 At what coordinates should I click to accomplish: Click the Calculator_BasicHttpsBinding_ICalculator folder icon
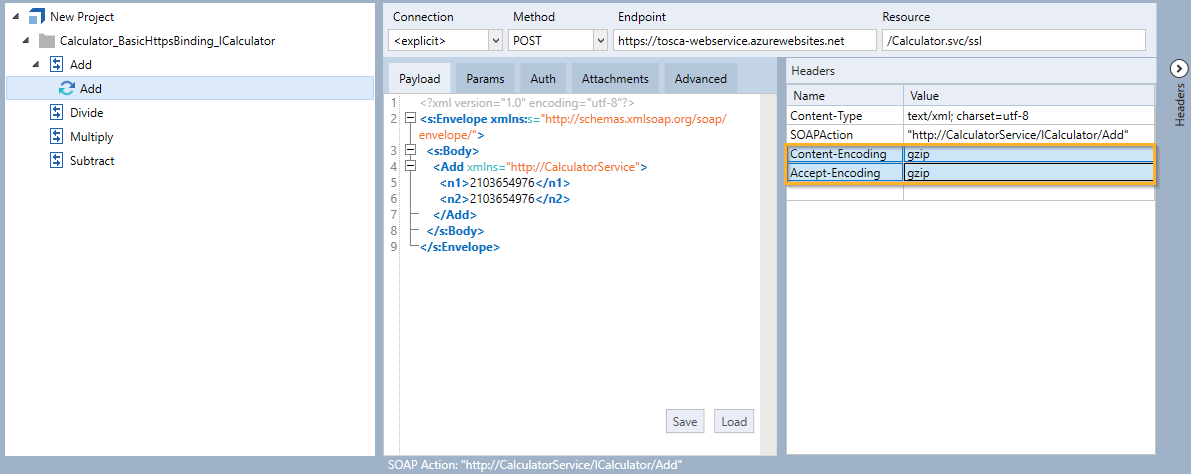coord(46,41)
